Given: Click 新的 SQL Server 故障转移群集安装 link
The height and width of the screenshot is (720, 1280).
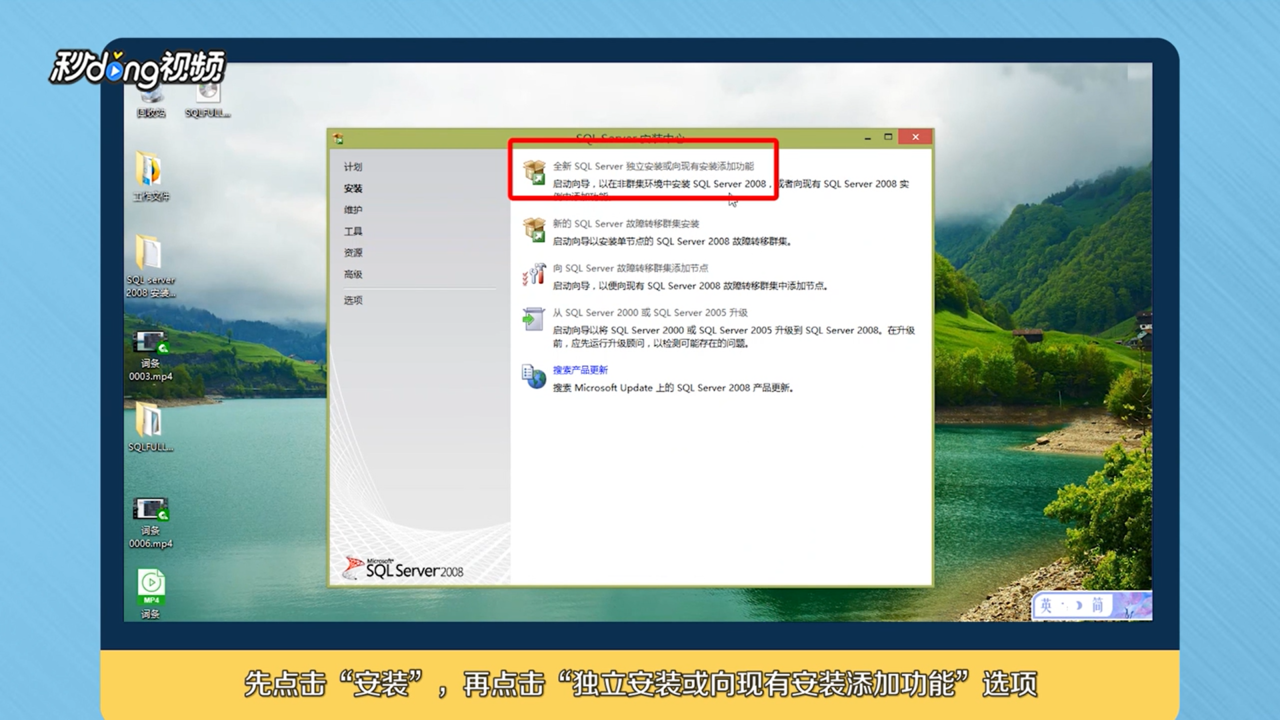Looking at the screenshot, I should [626, 224].
